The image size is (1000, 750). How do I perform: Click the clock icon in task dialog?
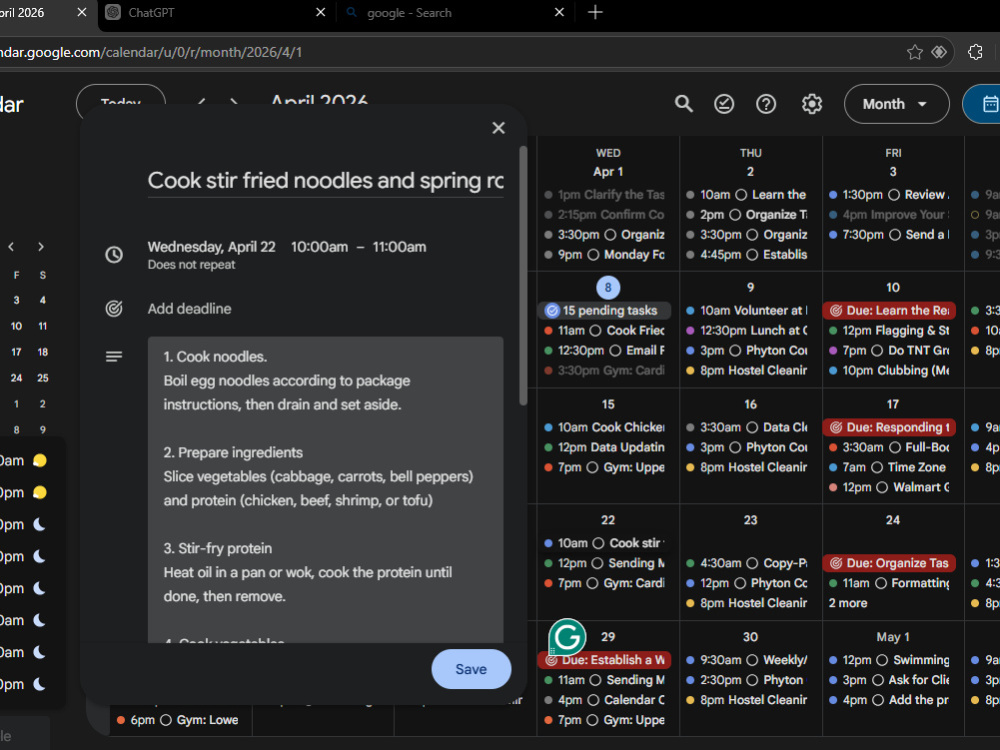(114, 255)
